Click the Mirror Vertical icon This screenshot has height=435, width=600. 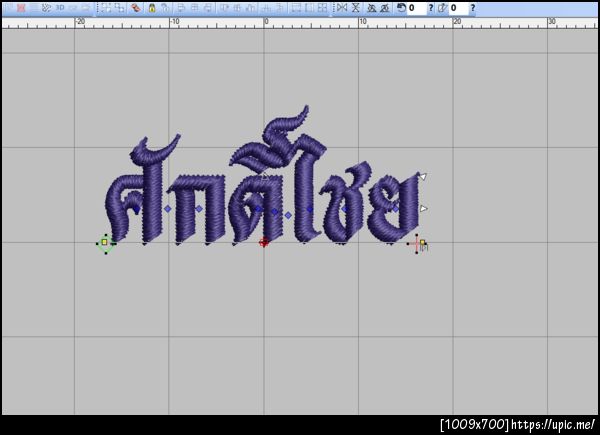(355, 8)
